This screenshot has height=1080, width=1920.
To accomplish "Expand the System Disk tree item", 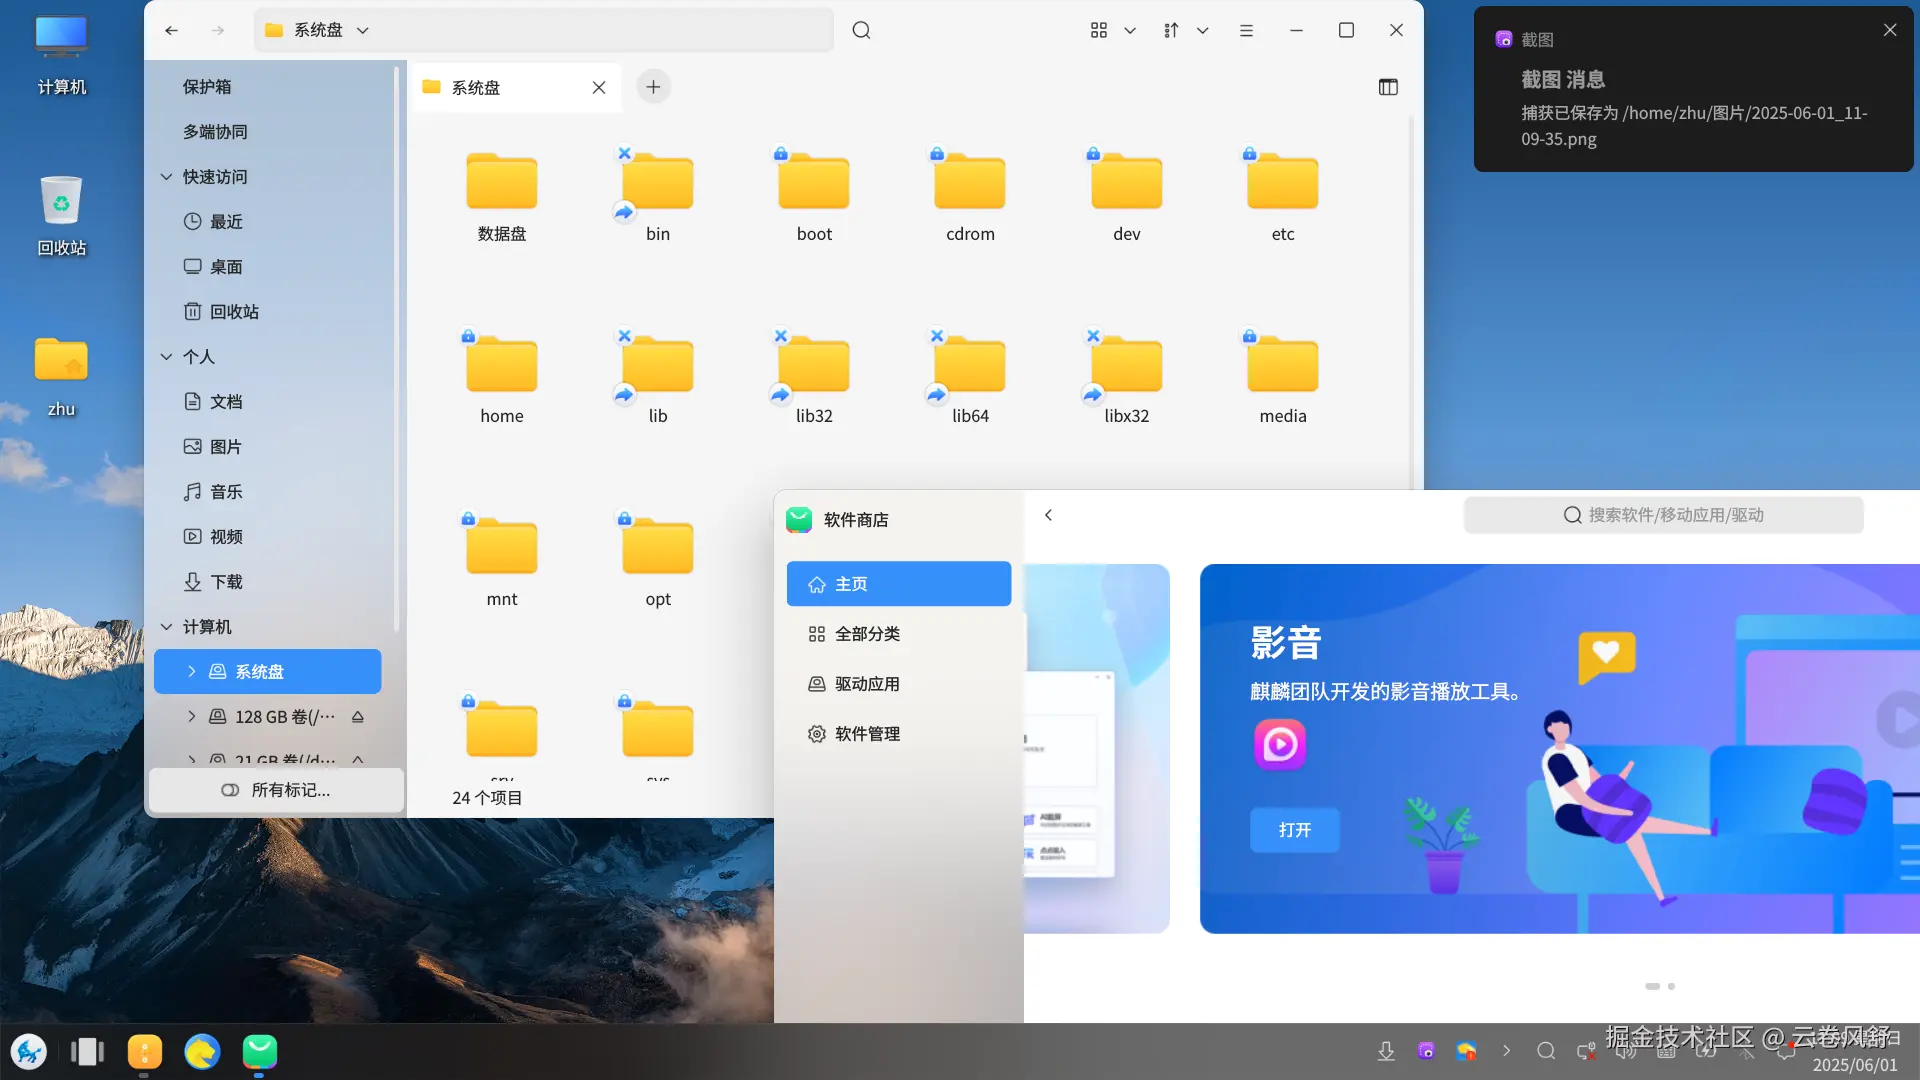I will (x=191, y=672).
